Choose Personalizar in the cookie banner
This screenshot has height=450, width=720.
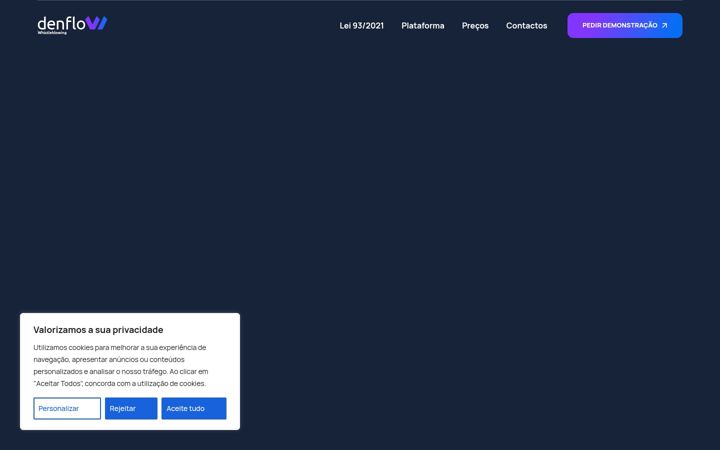[x=67, y=408]
